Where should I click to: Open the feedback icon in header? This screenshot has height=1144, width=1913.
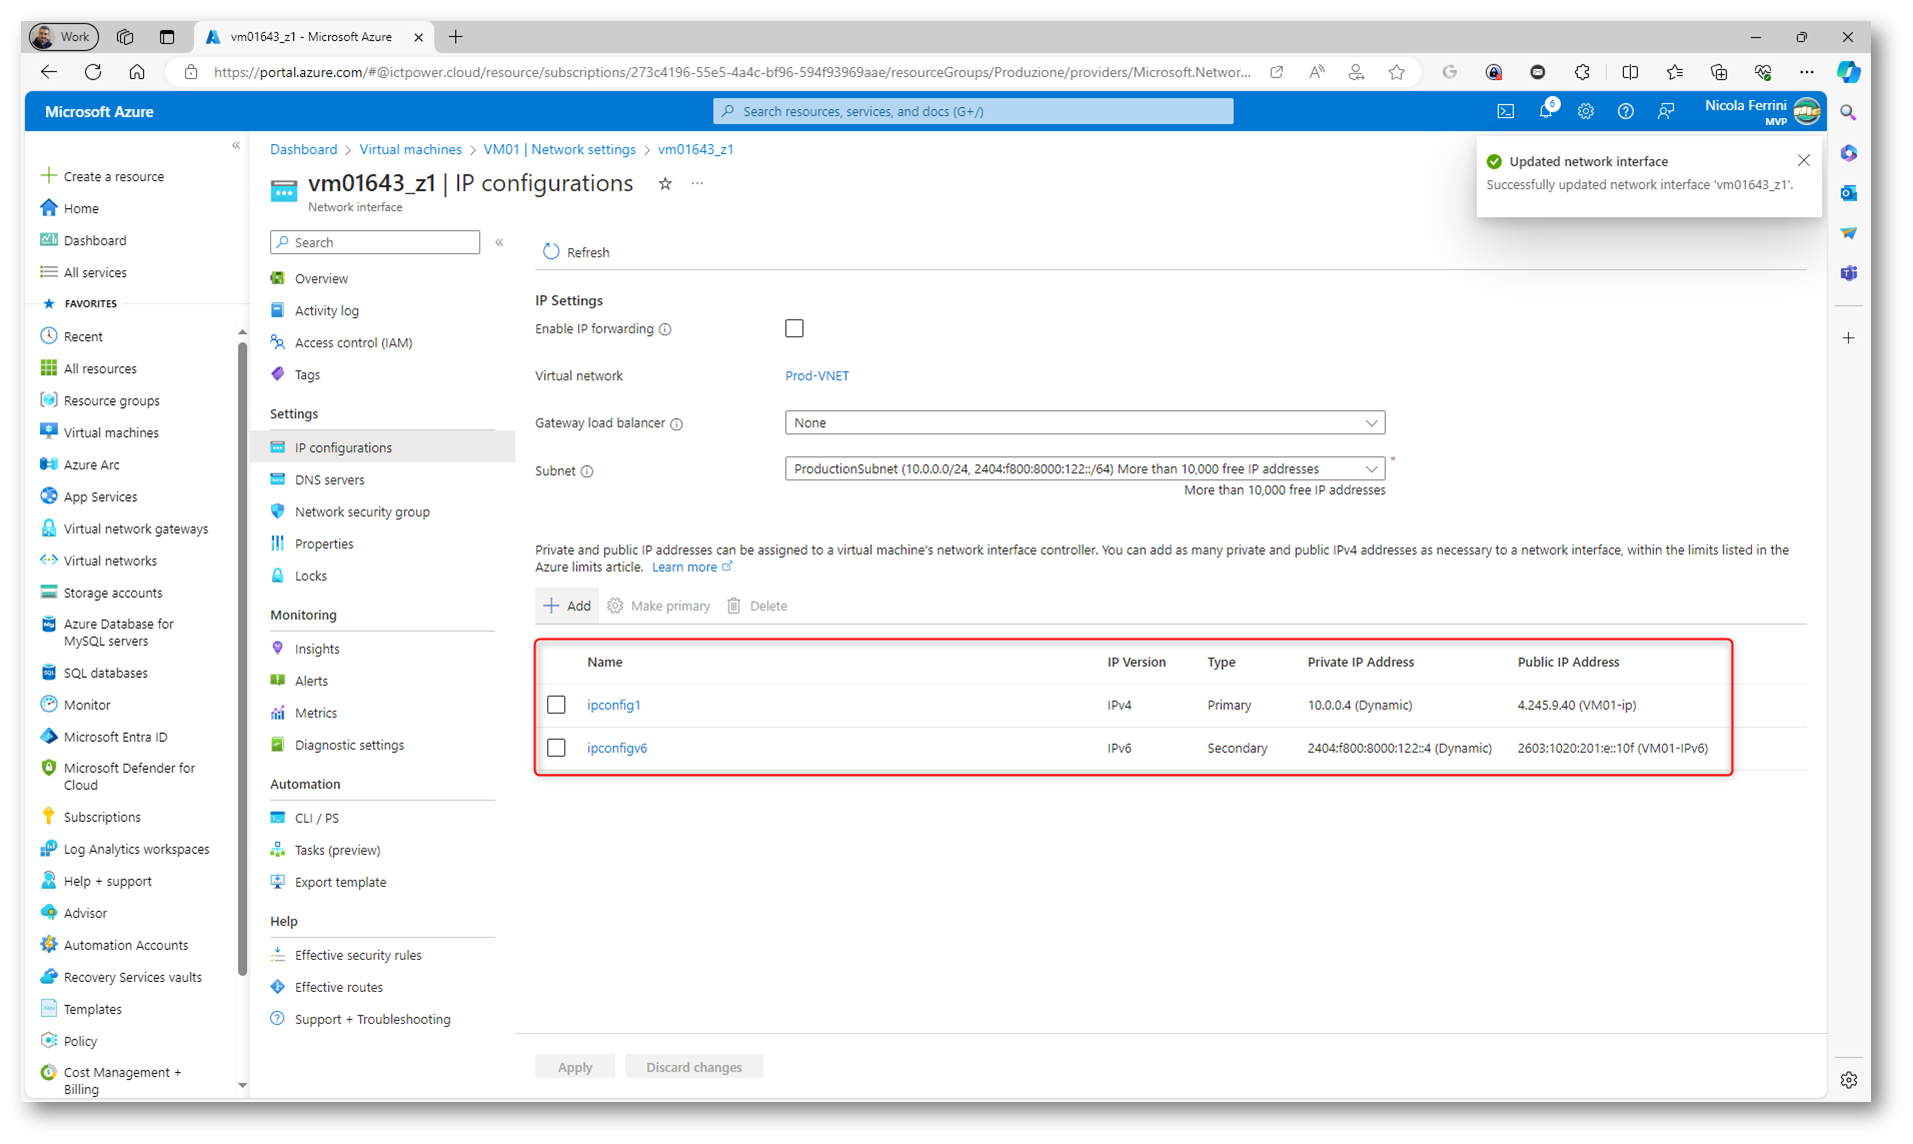click(1665, 112)
